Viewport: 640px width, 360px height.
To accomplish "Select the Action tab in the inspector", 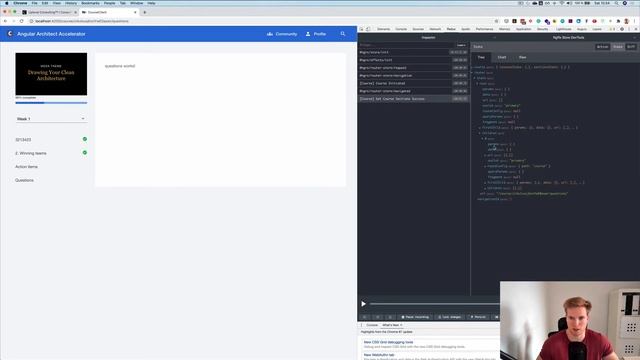I will (x=602, y=47).
